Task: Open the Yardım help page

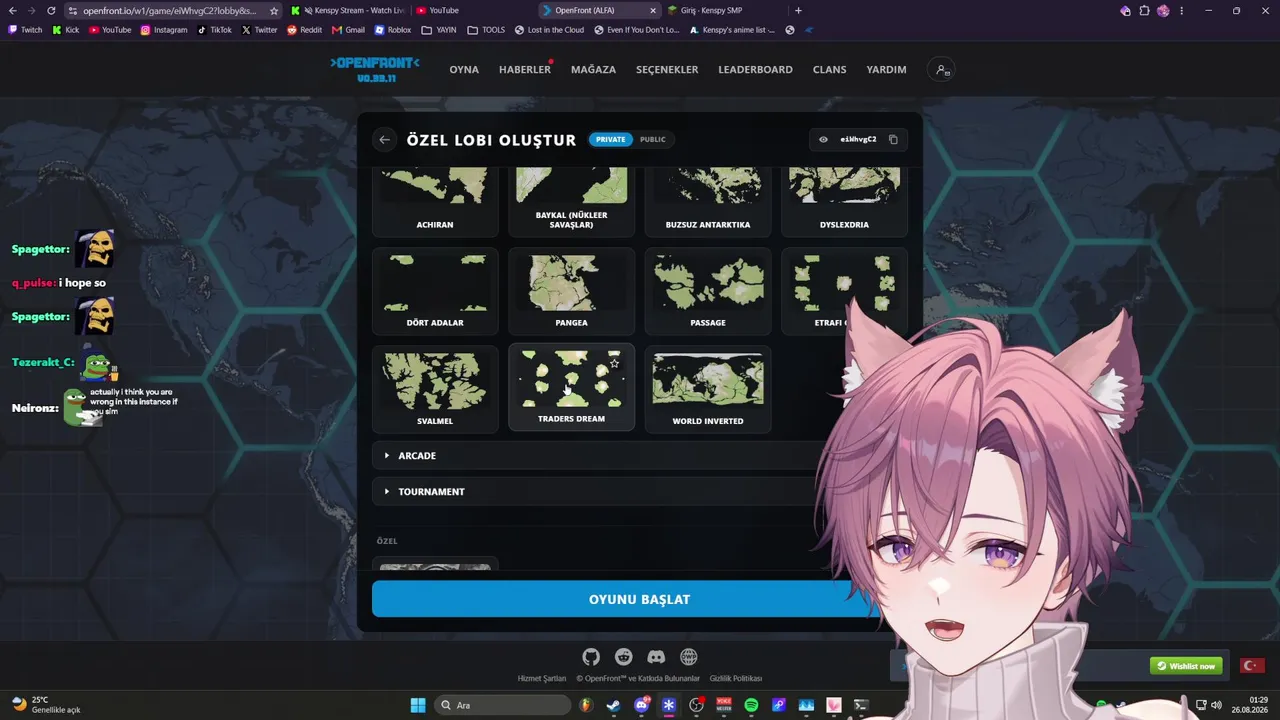Action: (x=886, y=70)
